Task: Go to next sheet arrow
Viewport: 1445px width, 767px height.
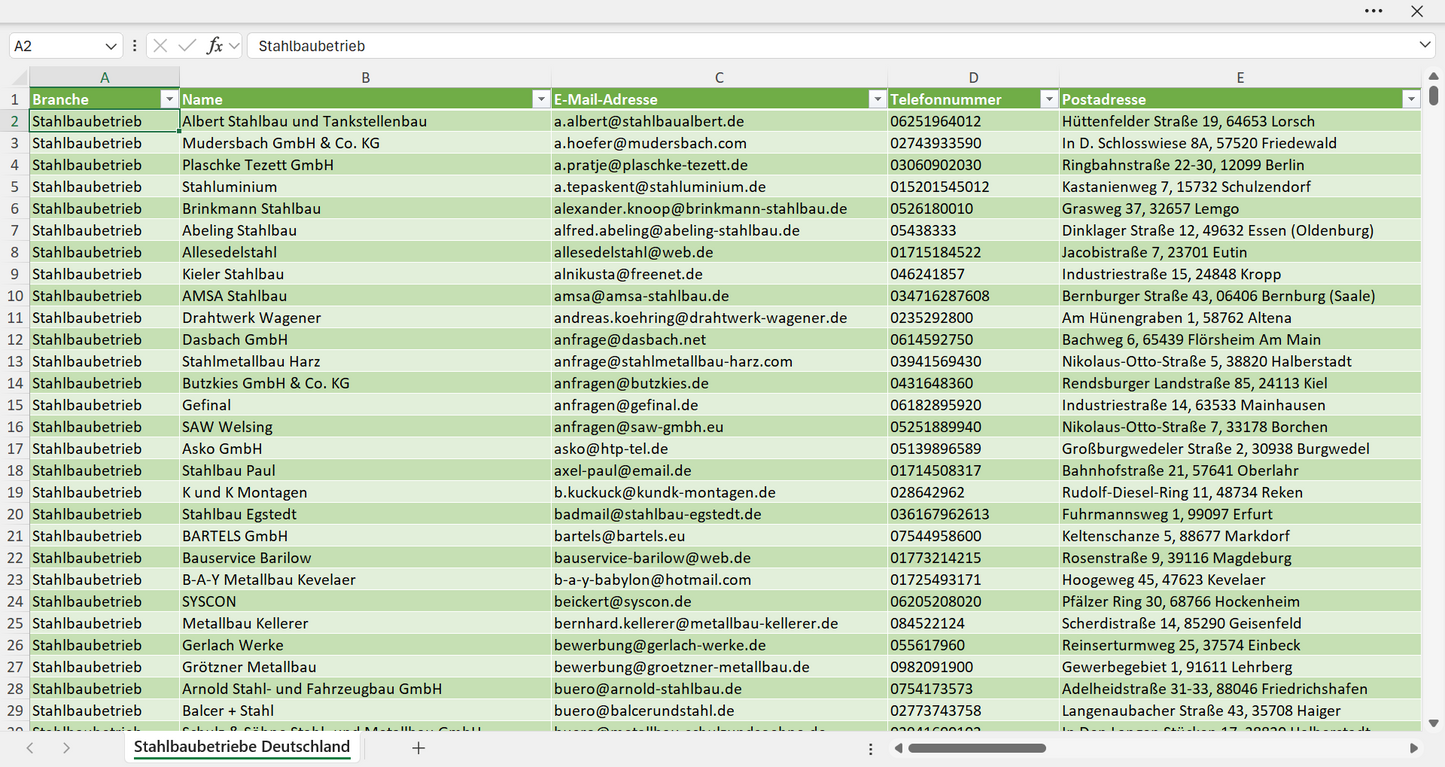Action: click(66, 747)
